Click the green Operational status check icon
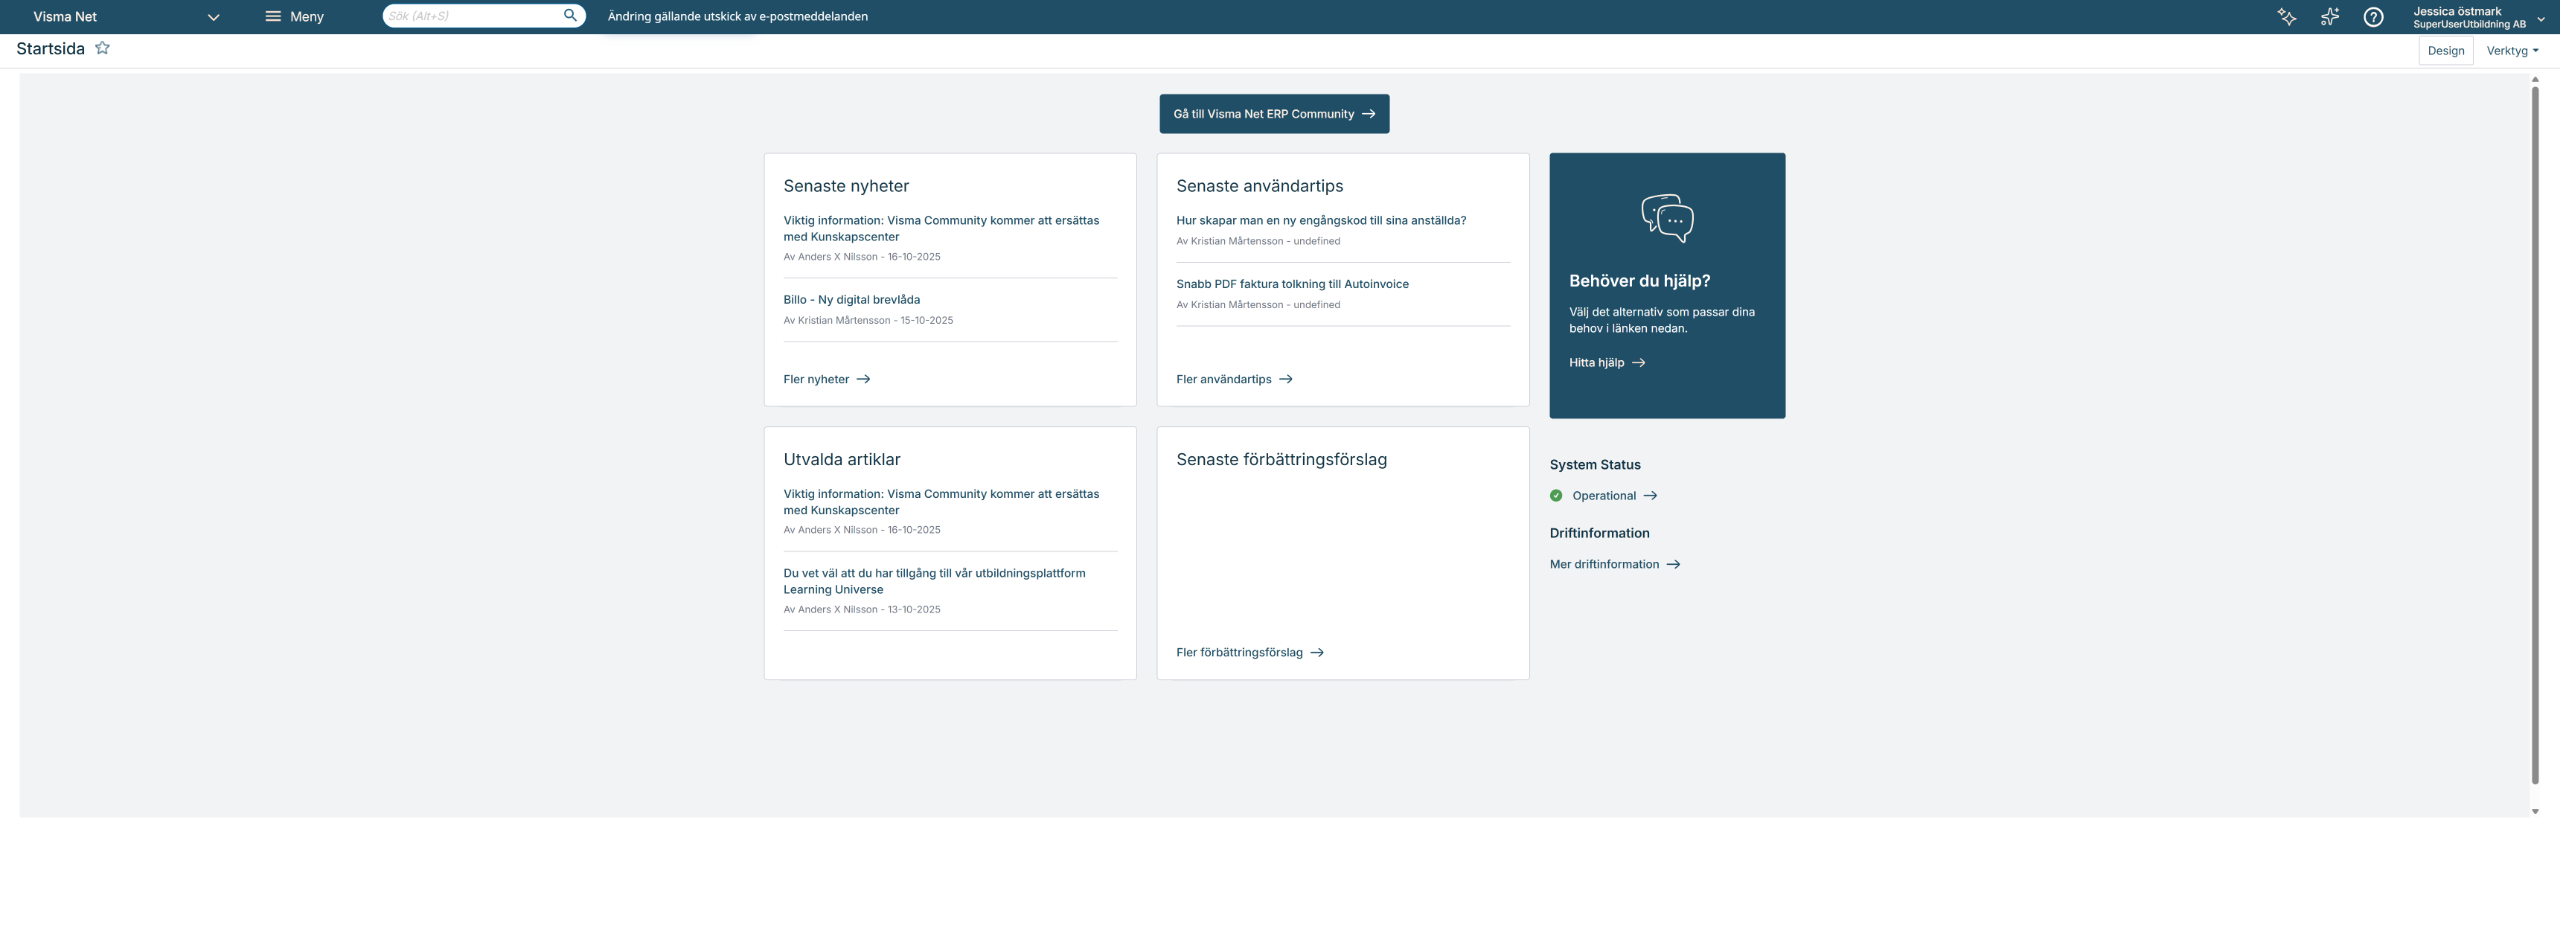This screenshot has width=2560, height=945. [x=1556, y=496]
